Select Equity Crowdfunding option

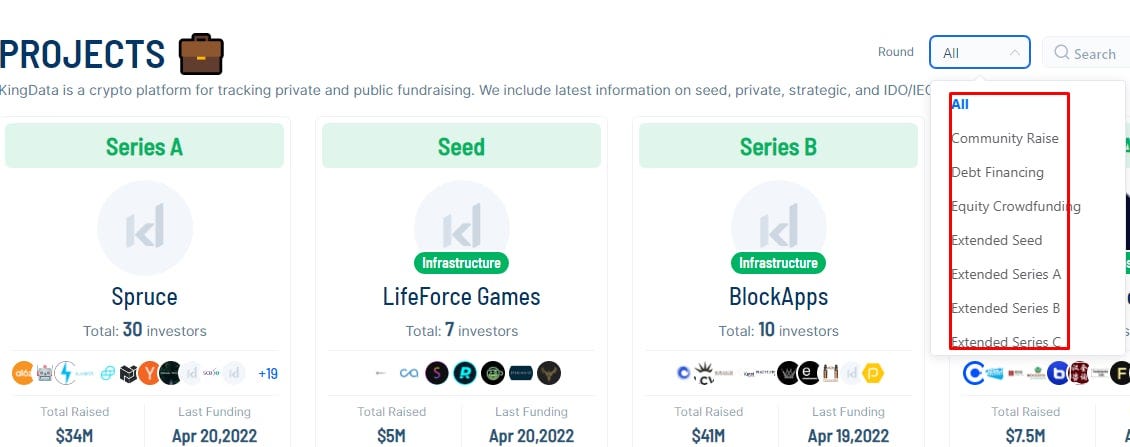tap(1016, 206)
